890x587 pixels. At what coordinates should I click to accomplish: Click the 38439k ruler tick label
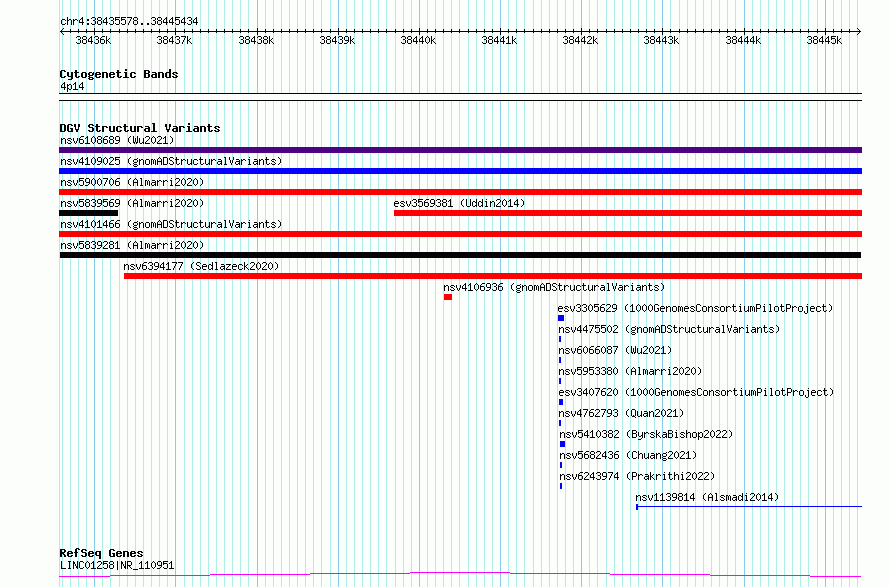click(x=337, y=40)
